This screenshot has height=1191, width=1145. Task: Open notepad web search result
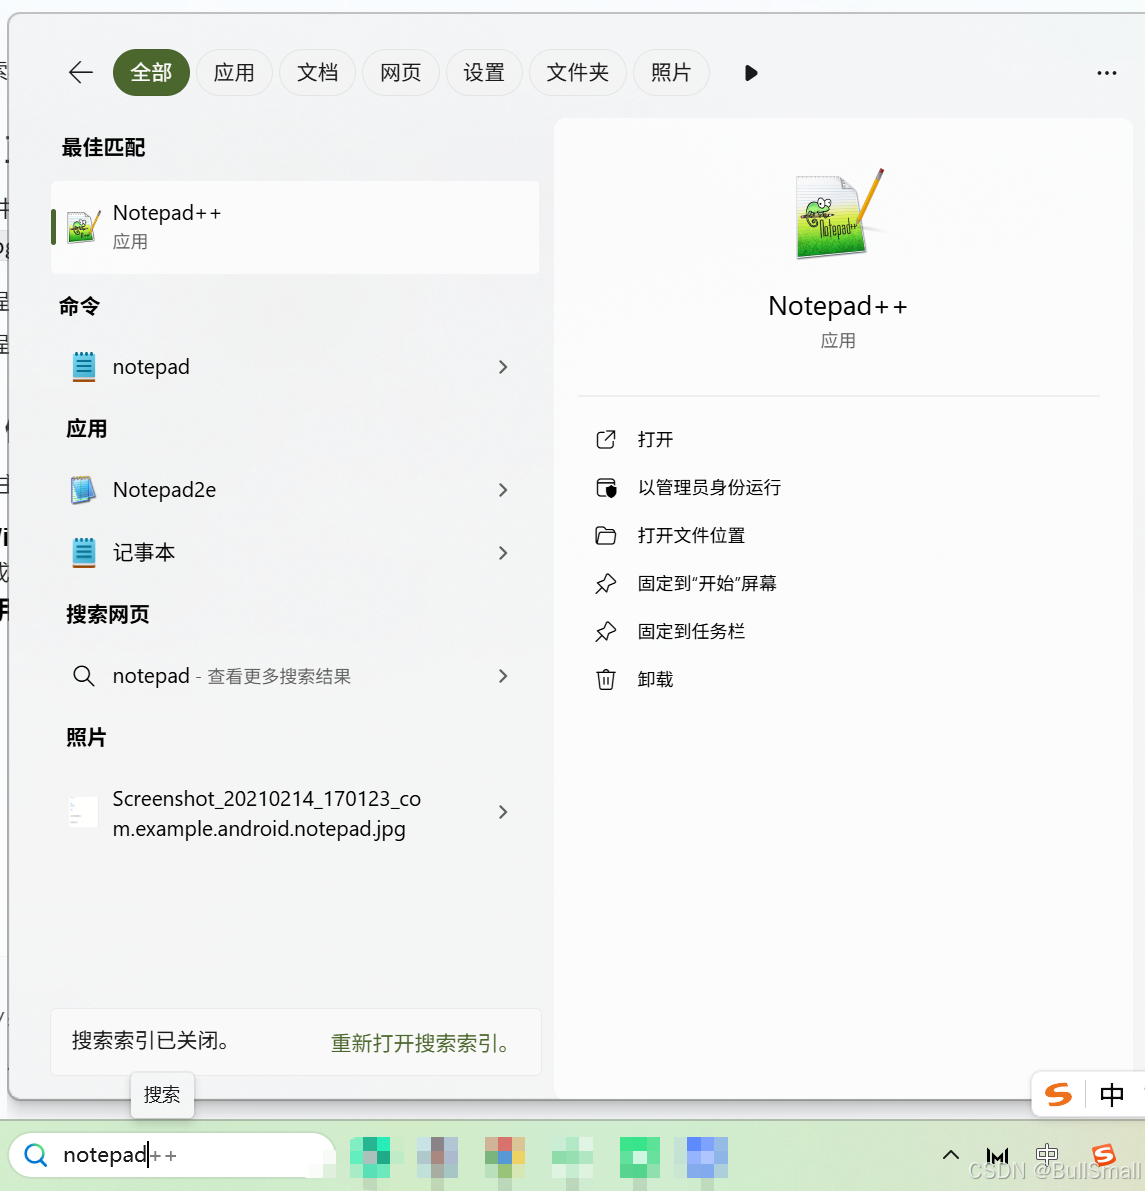click(295, 676)
